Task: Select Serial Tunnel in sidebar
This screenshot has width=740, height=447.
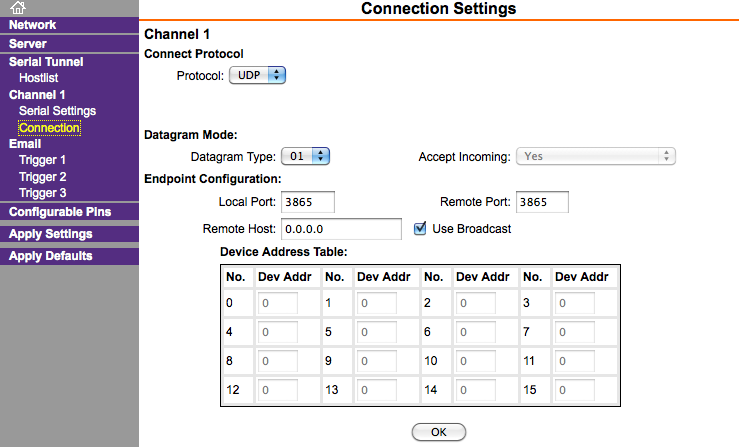Action: pyautogui.click(x=45, y=61)
